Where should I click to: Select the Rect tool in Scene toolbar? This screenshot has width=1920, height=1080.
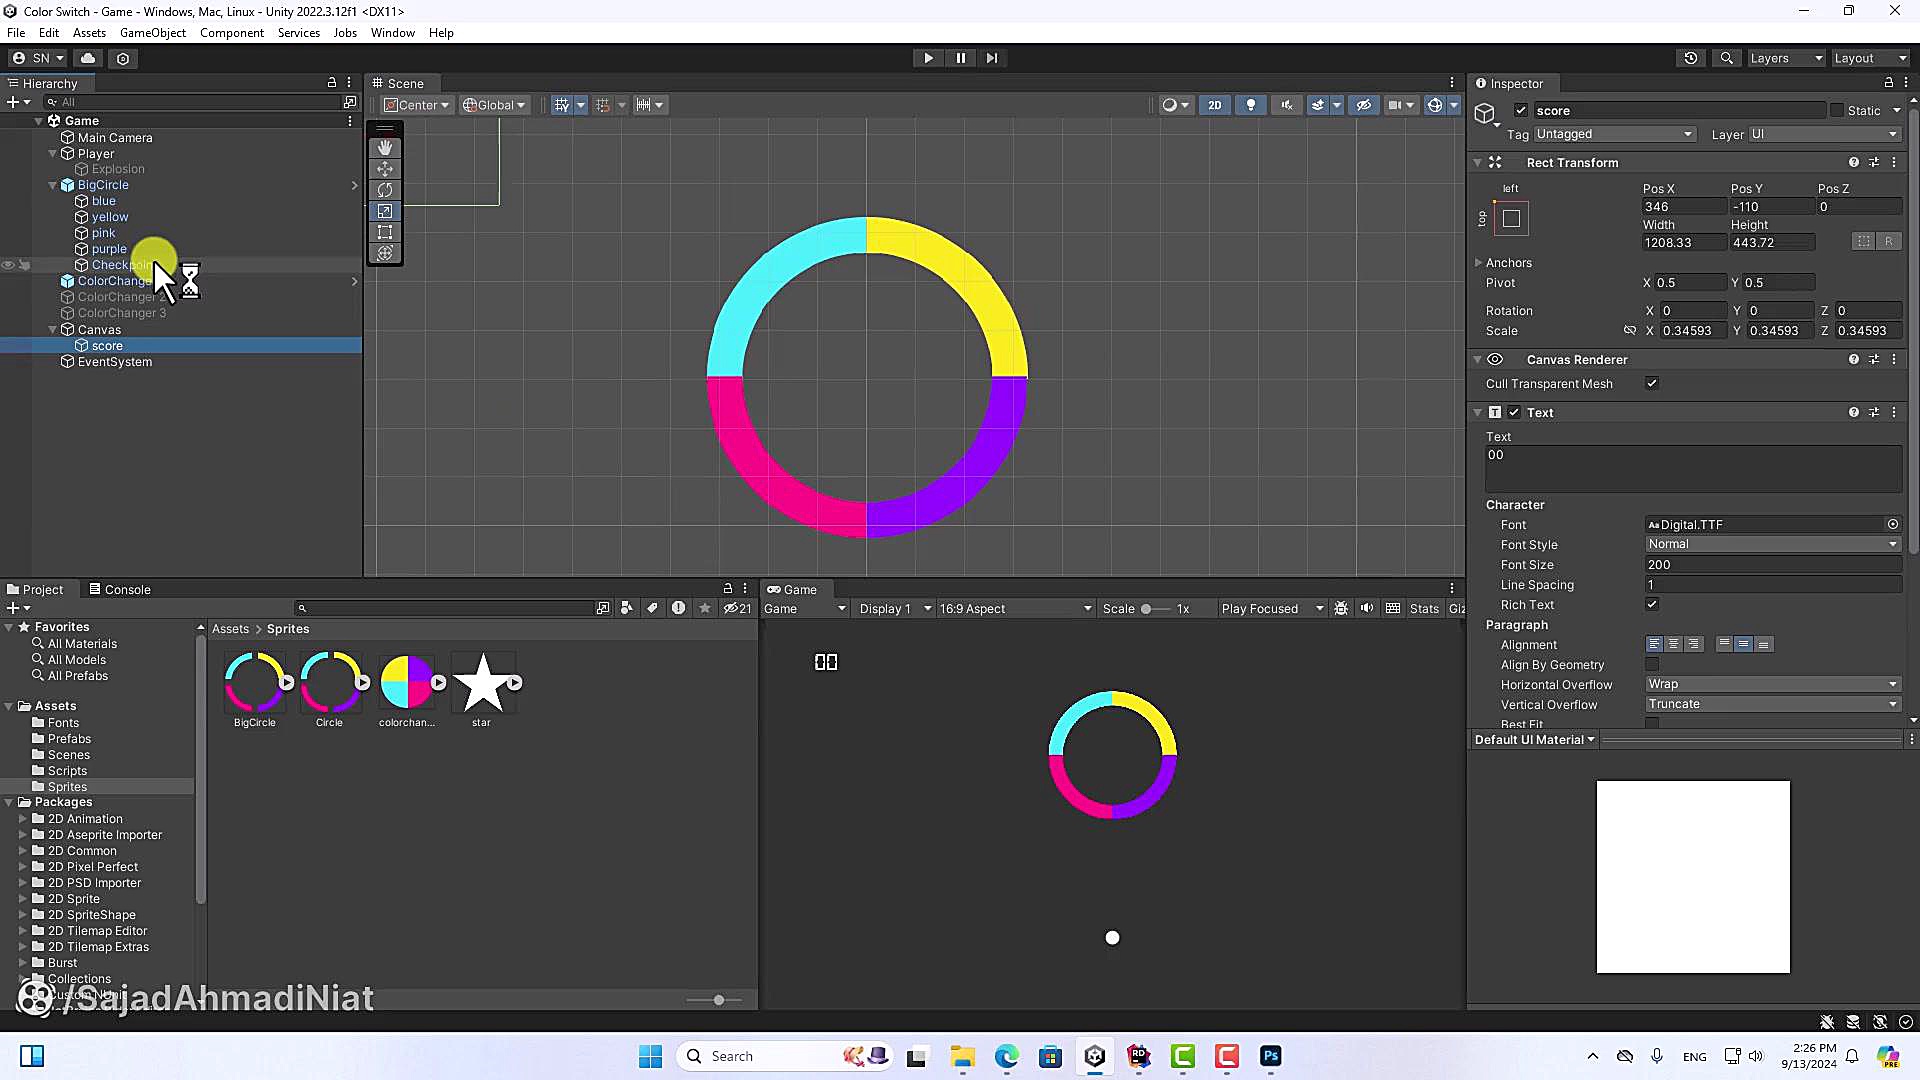point(385,232)
